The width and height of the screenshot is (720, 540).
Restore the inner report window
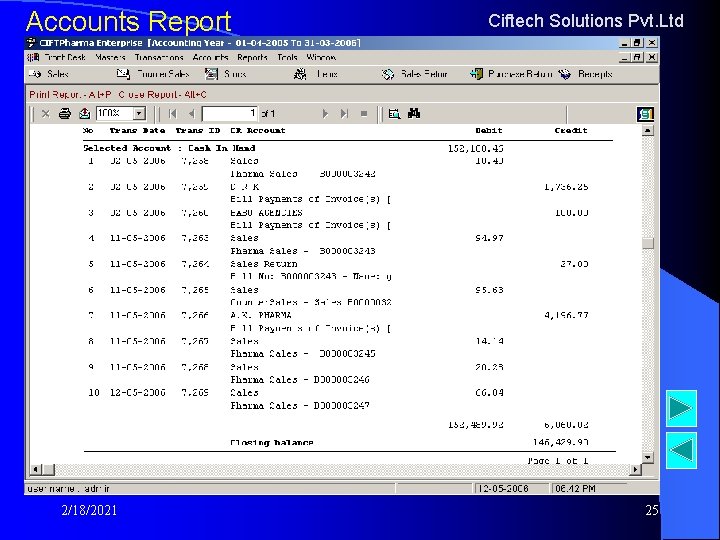pos(637,57)
